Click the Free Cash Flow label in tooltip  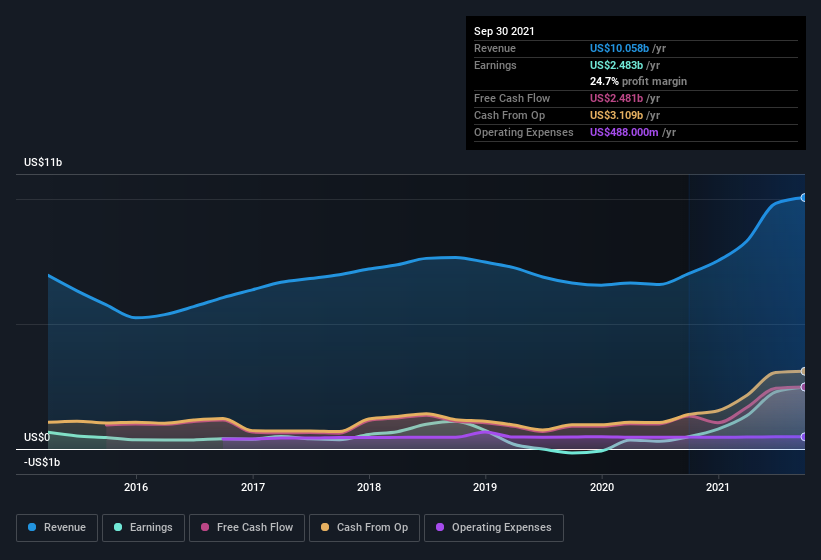pos(512,98)
